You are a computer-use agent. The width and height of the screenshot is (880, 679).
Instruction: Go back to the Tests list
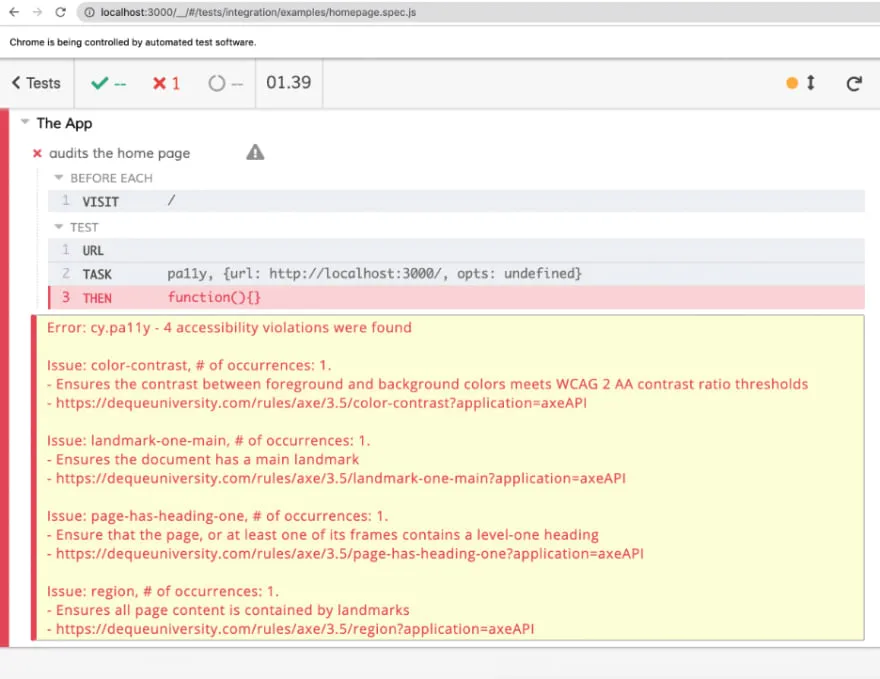(36, 84)
